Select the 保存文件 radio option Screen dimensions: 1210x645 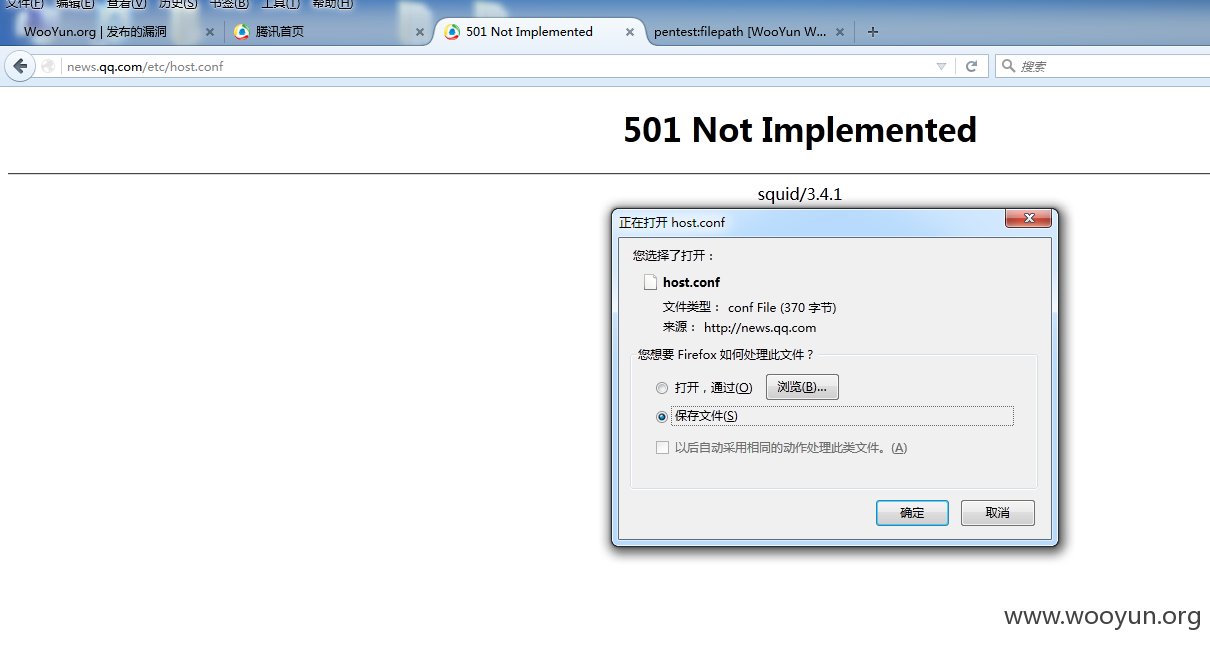pos(662,417)
